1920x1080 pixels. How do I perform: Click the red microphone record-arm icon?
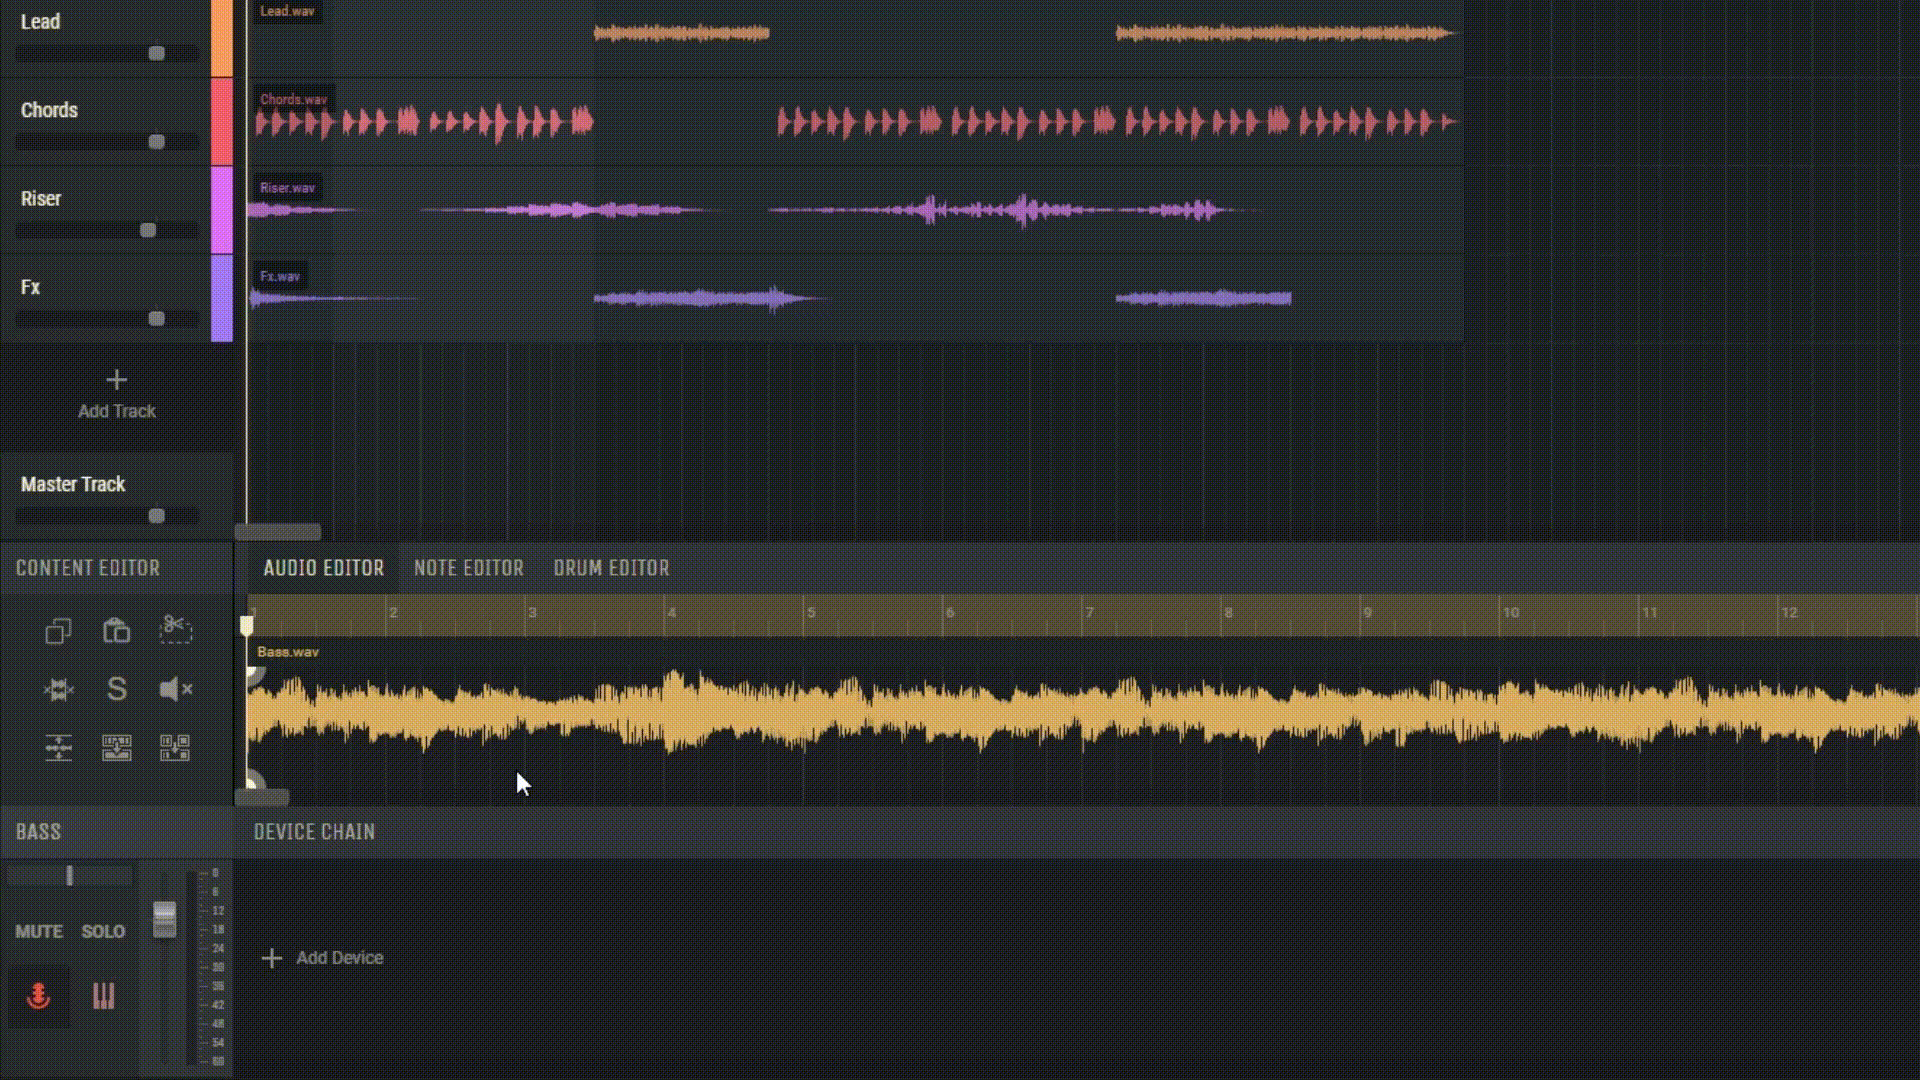click(x=39, y=996)
